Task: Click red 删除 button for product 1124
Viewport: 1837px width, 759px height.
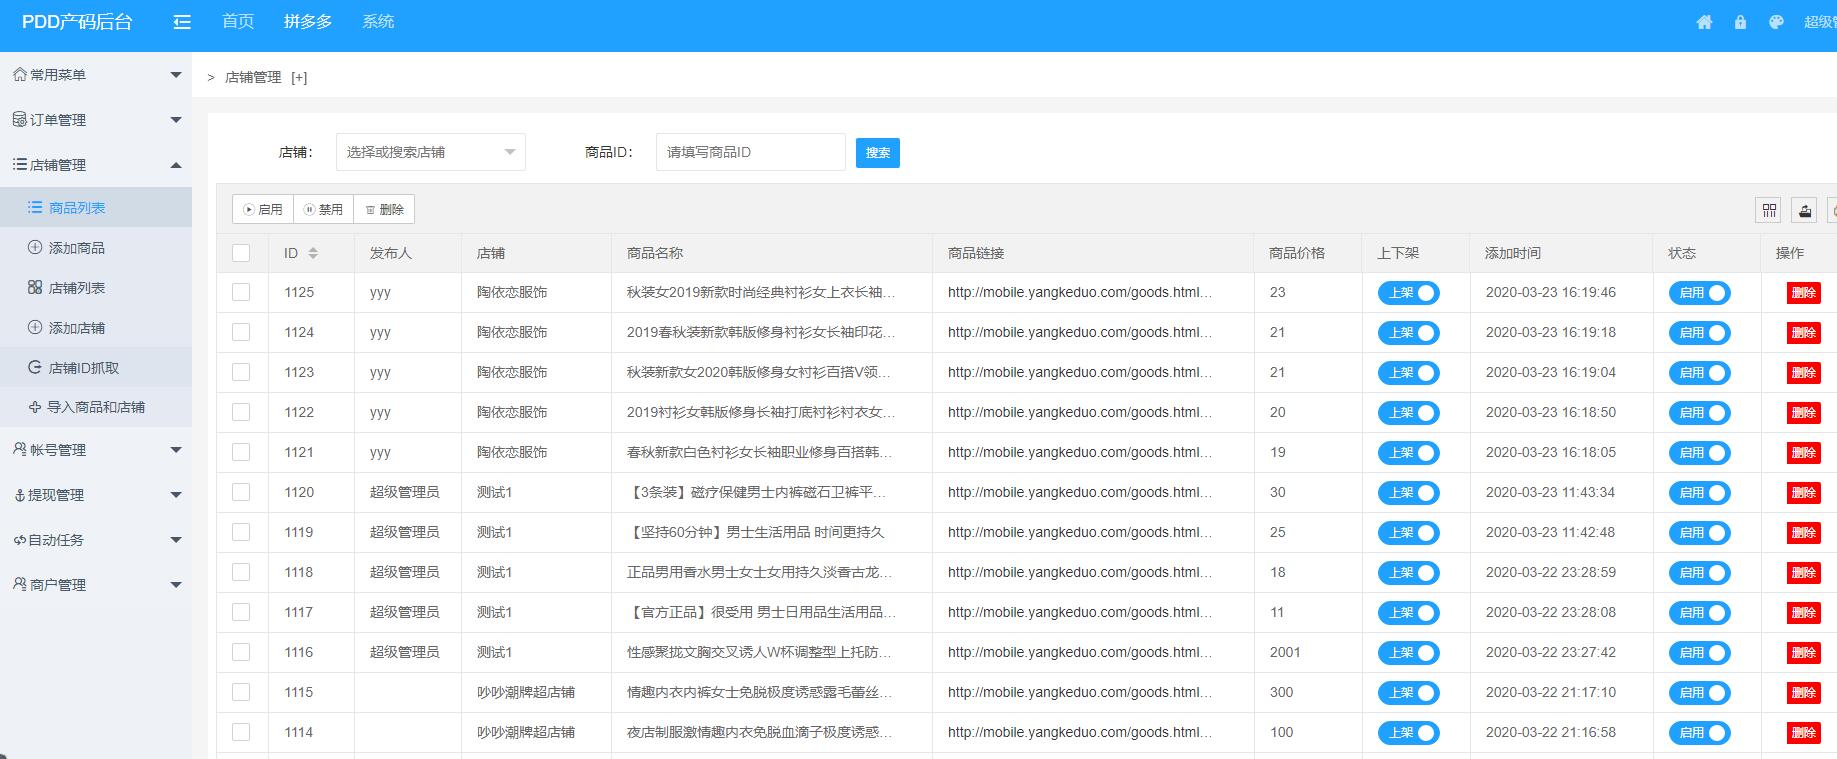Action: (x=1803, y=333)
